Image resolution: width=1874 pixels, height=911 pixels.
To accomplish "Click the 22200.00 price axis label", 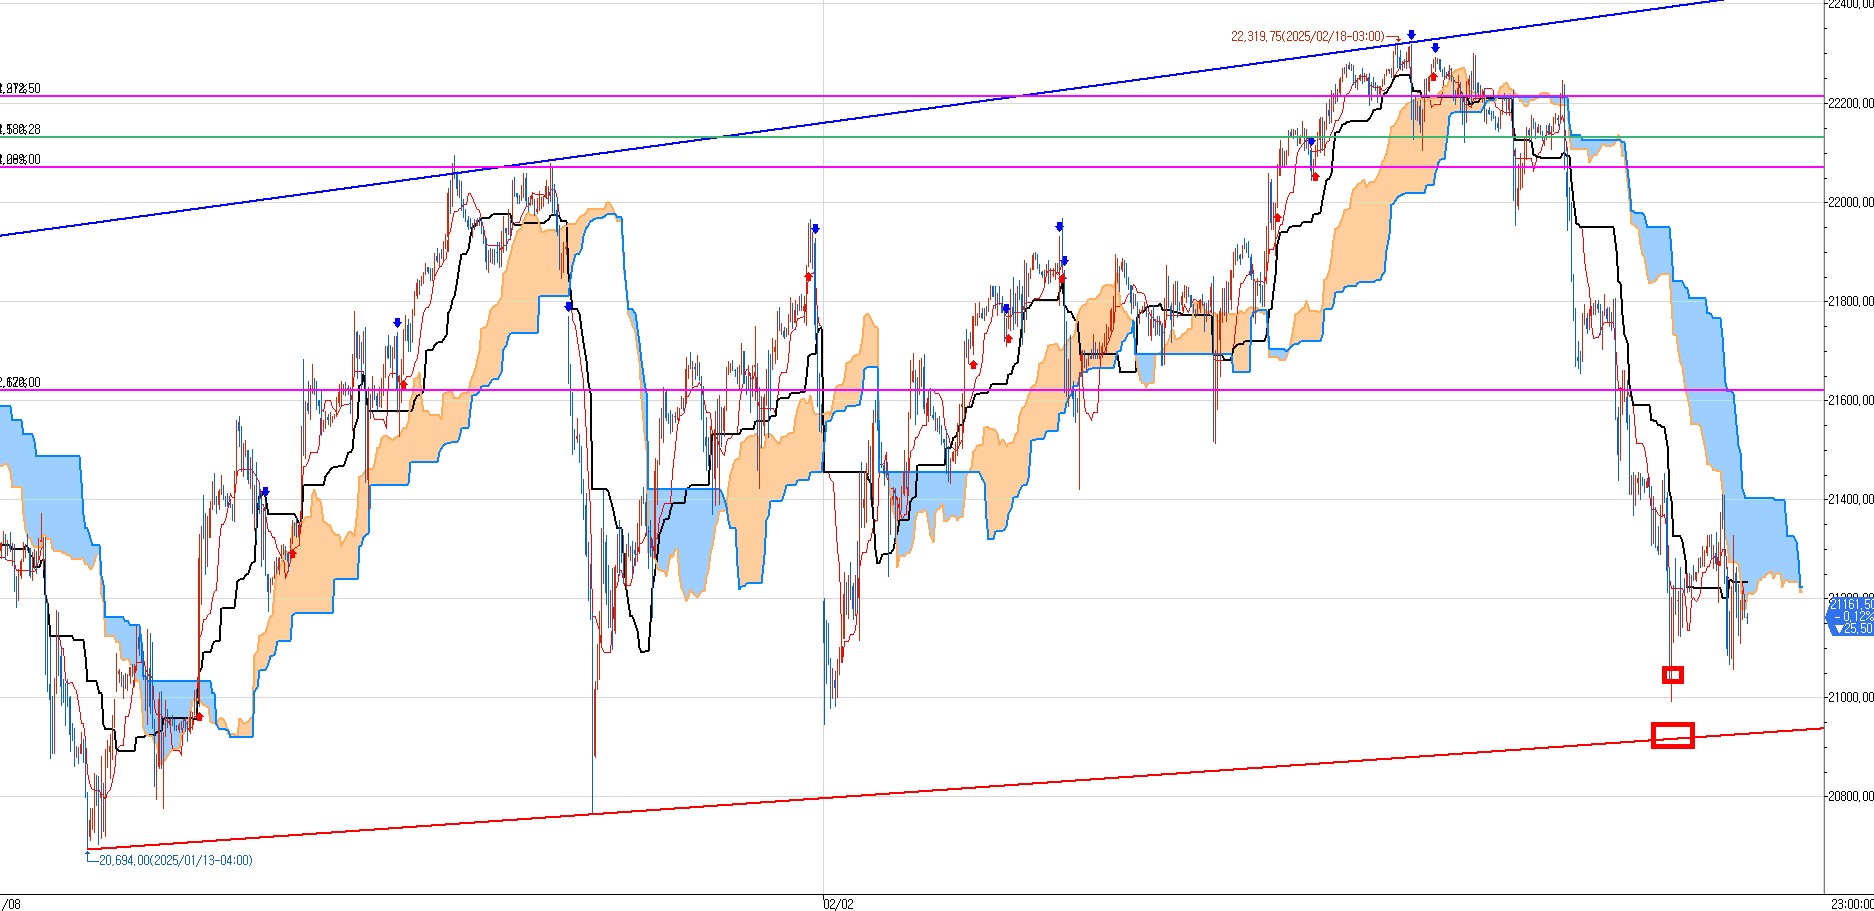I will [1850, 103].
